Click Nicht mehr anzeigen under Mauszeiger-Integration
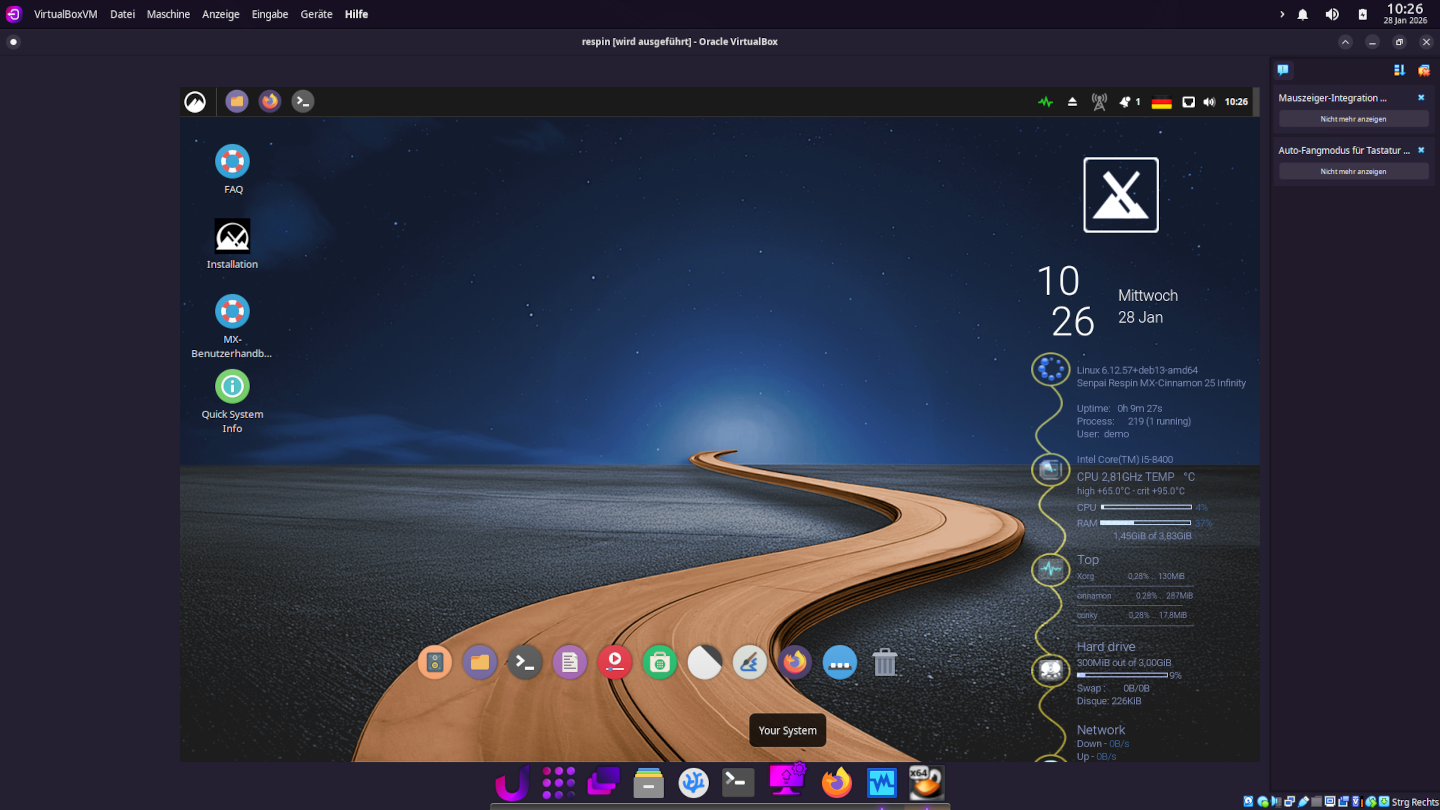Screen dimensions: 1440x810 coord(1353,119)
